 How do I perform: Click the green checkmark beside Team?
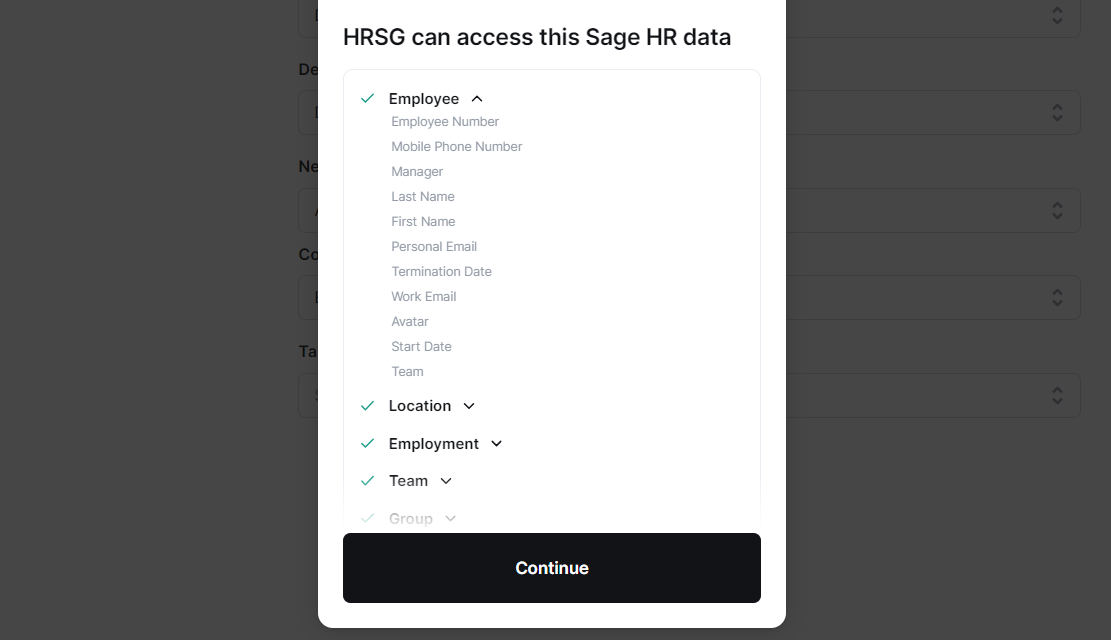(x=367, y=481)
